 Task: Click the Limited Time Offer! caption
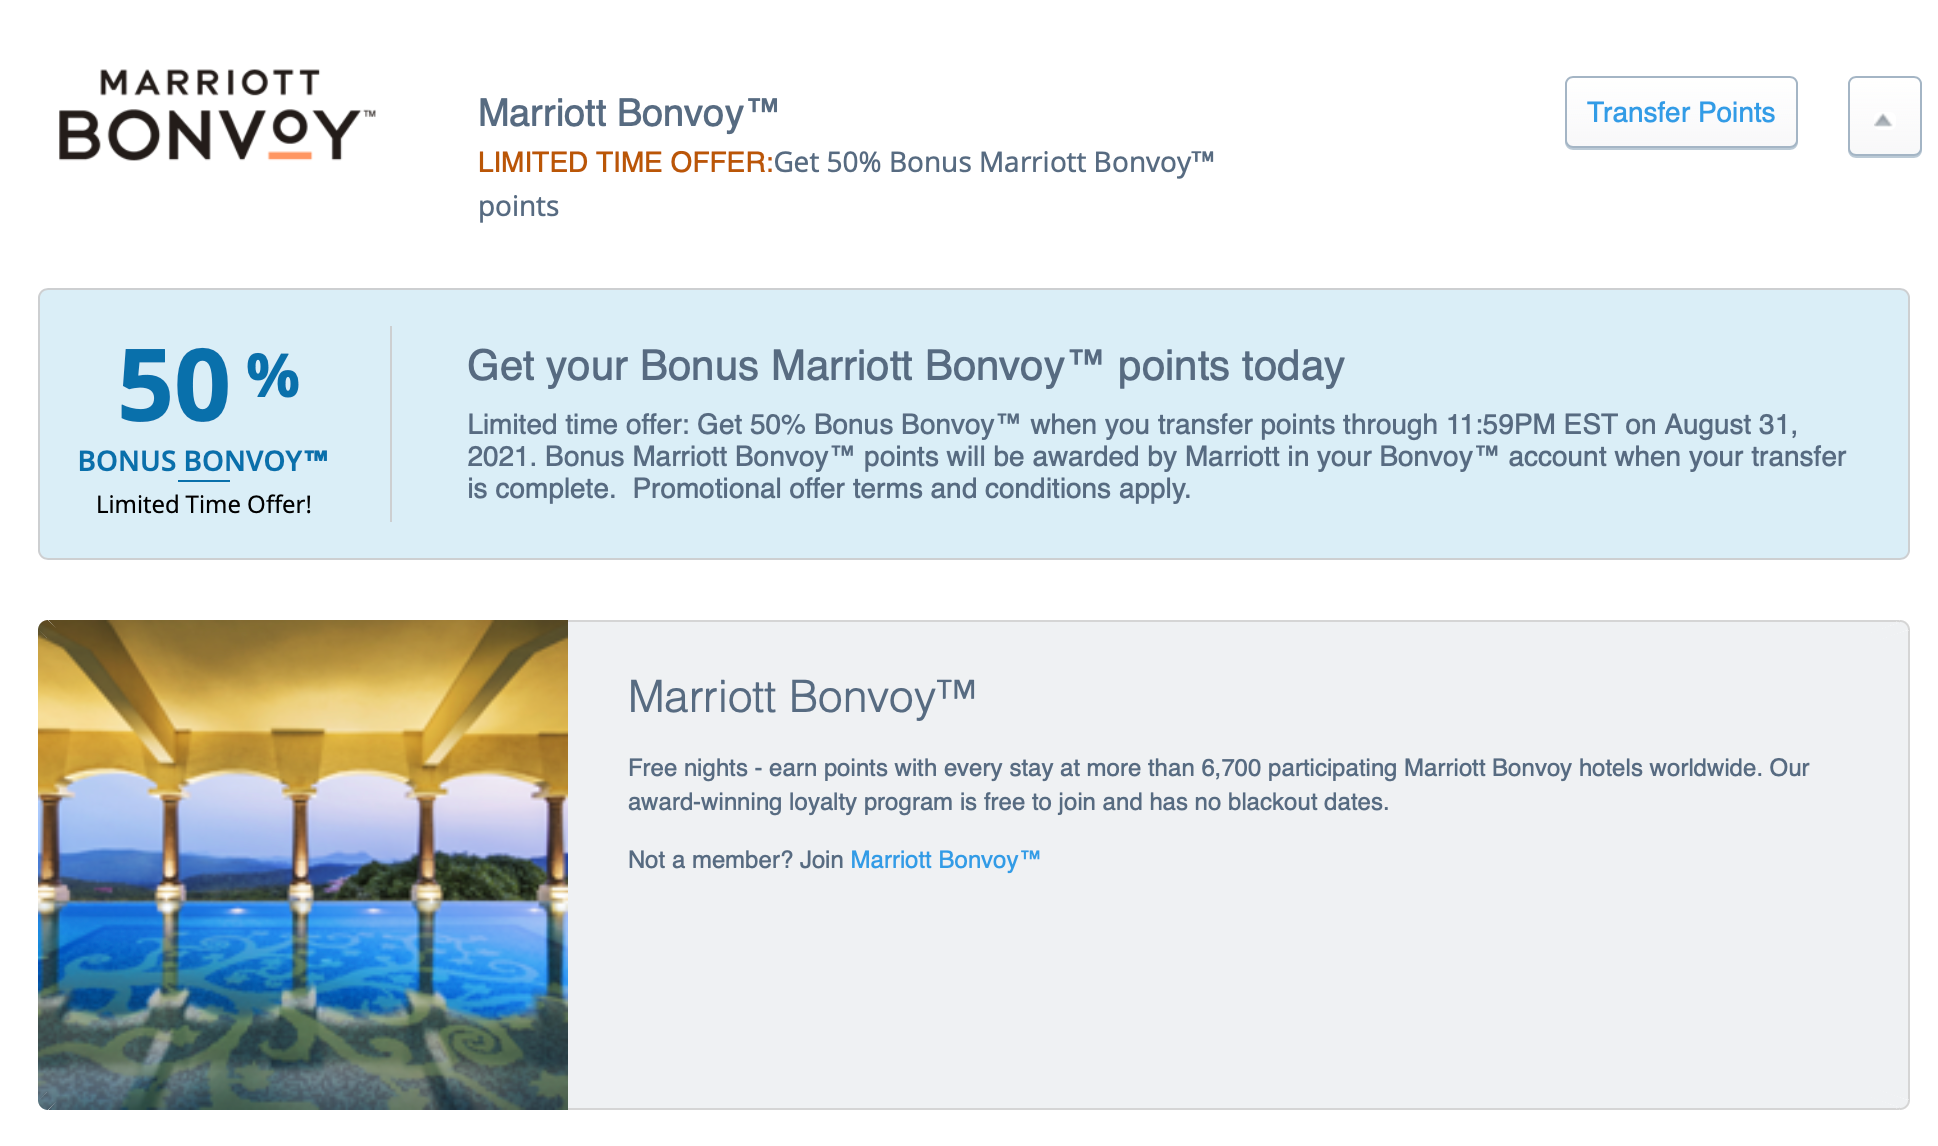204,505
